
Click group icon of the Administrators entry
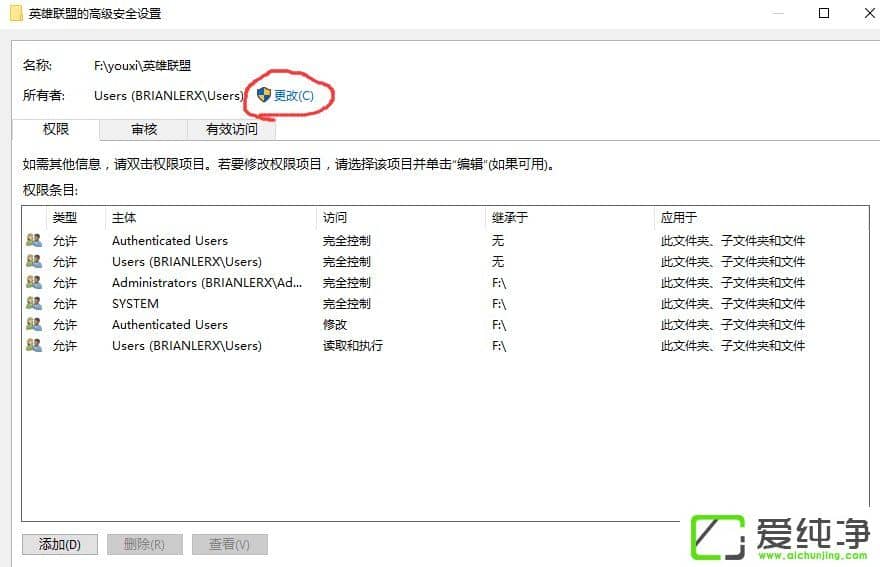pos(34,282)
